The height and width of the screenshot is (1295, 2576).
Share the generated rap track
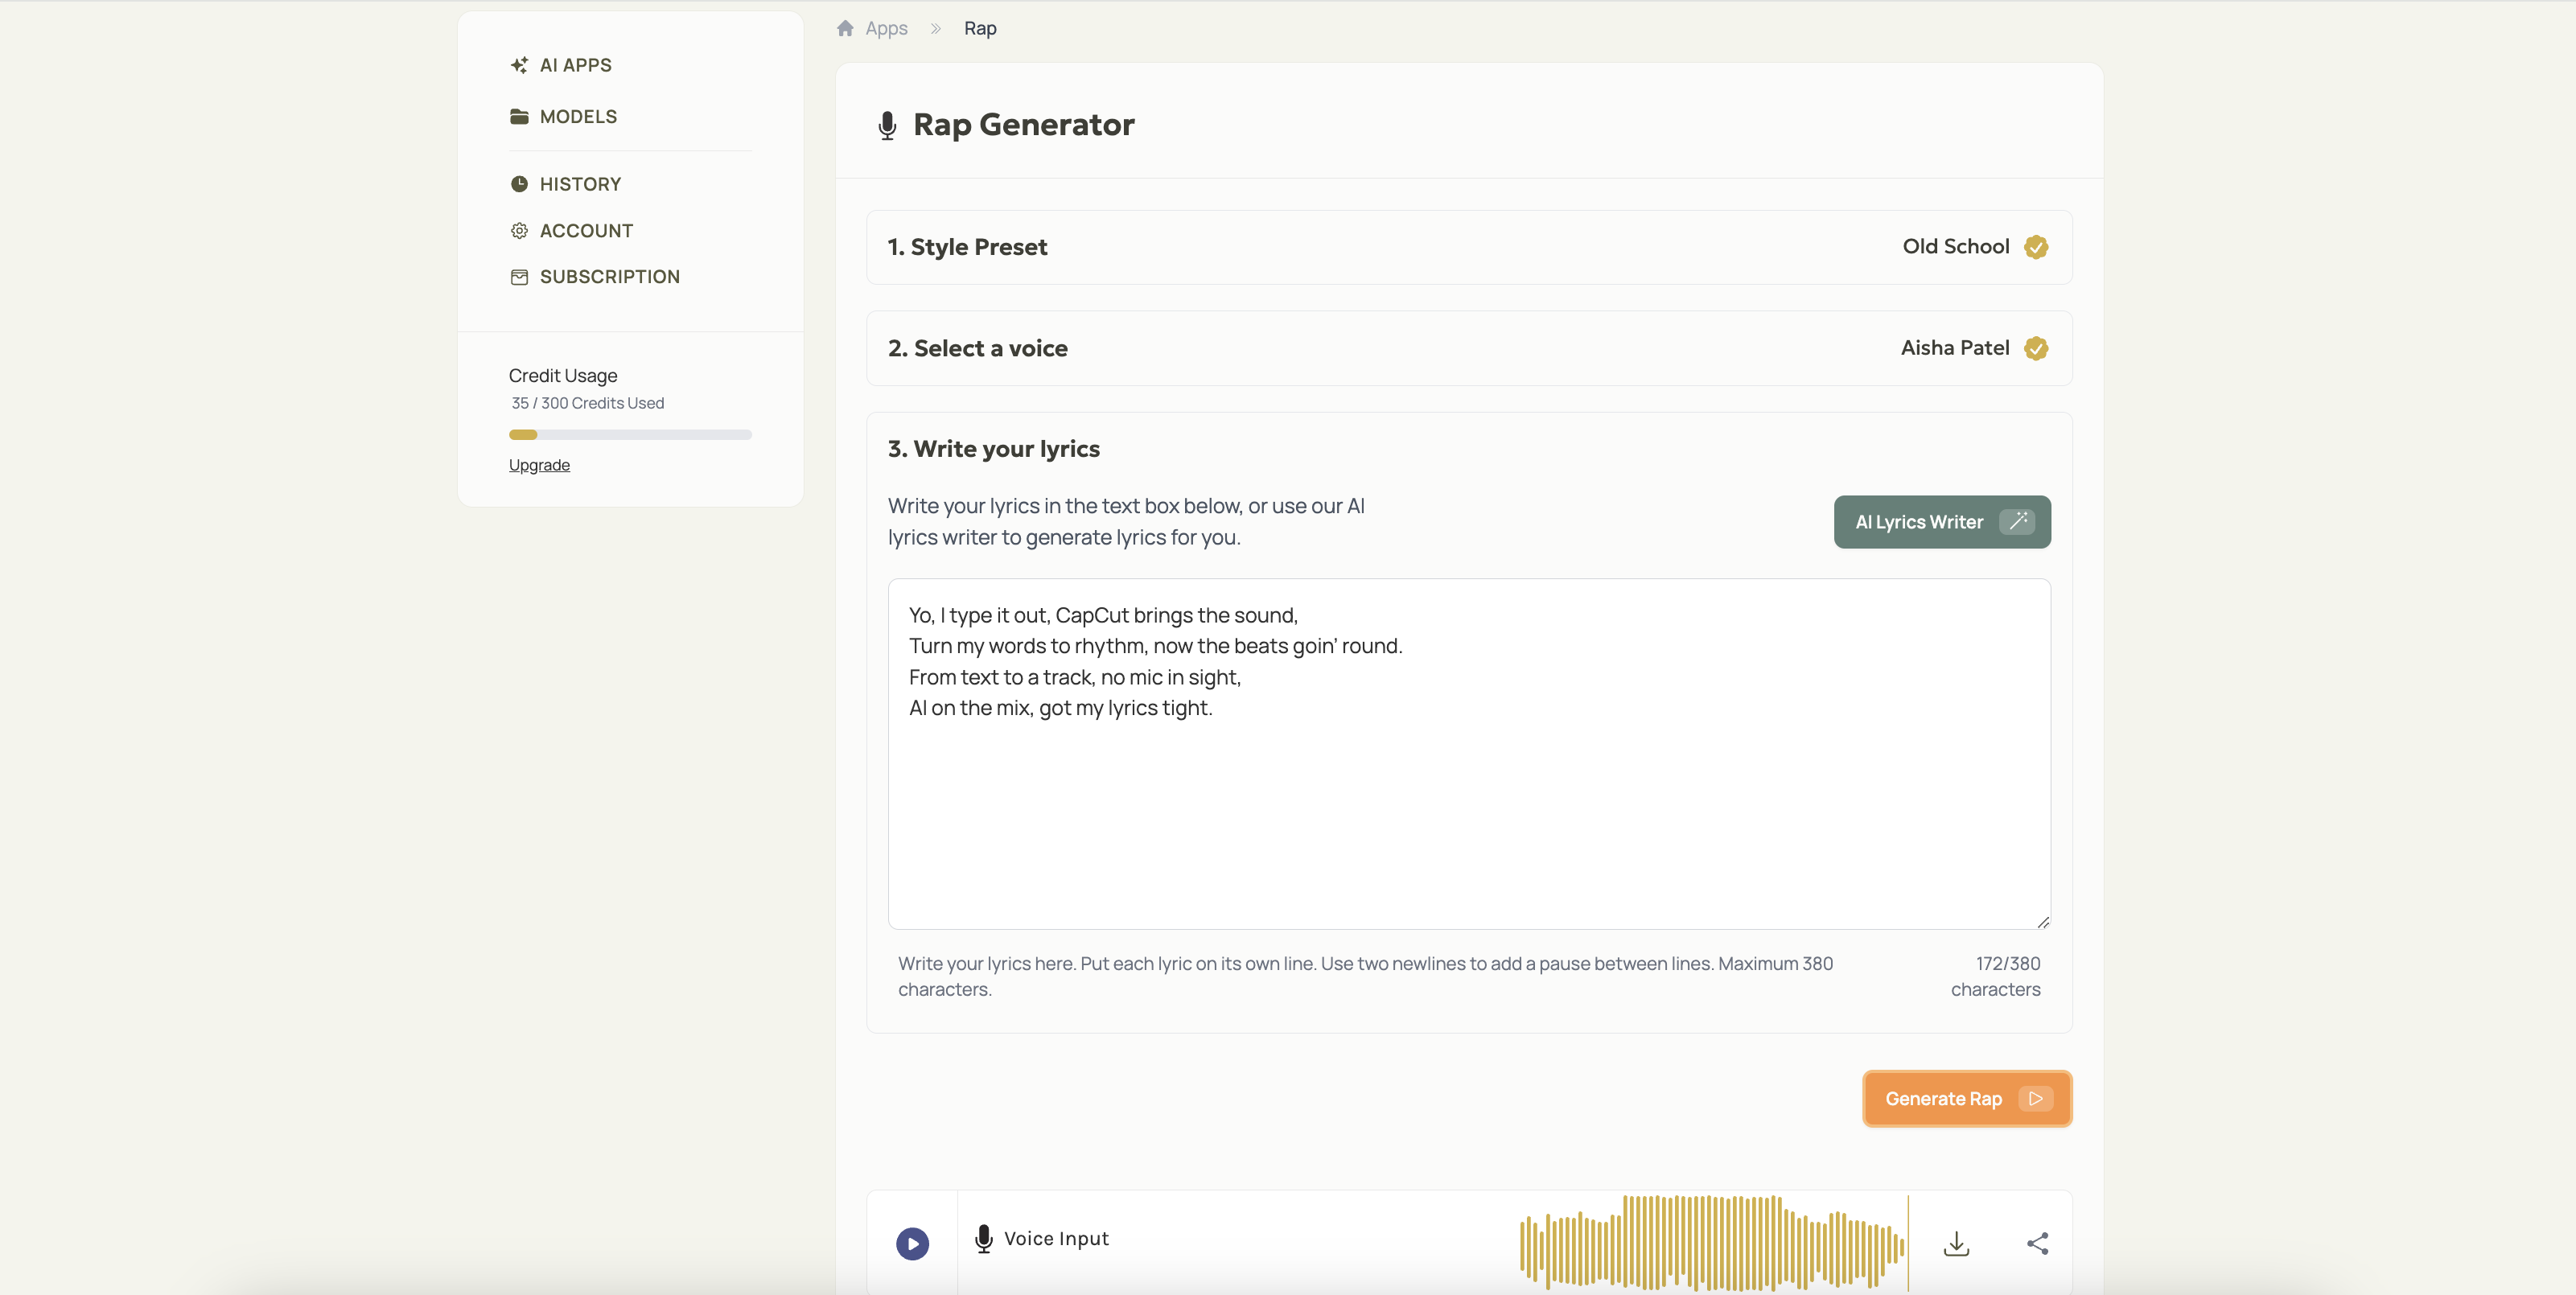[x=2038, y=1243]
